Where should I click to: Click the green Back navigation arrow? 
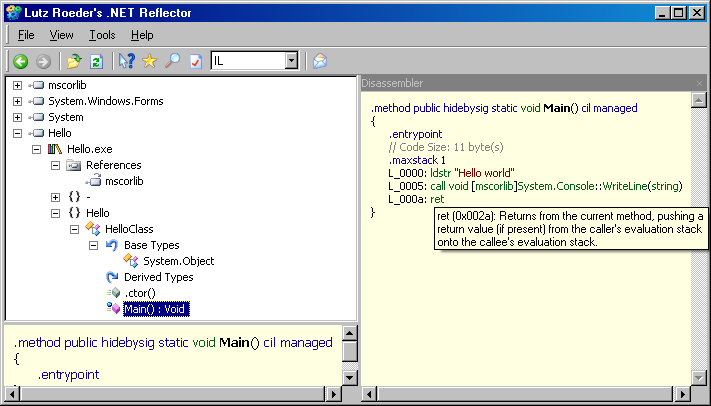coord(21,61)
